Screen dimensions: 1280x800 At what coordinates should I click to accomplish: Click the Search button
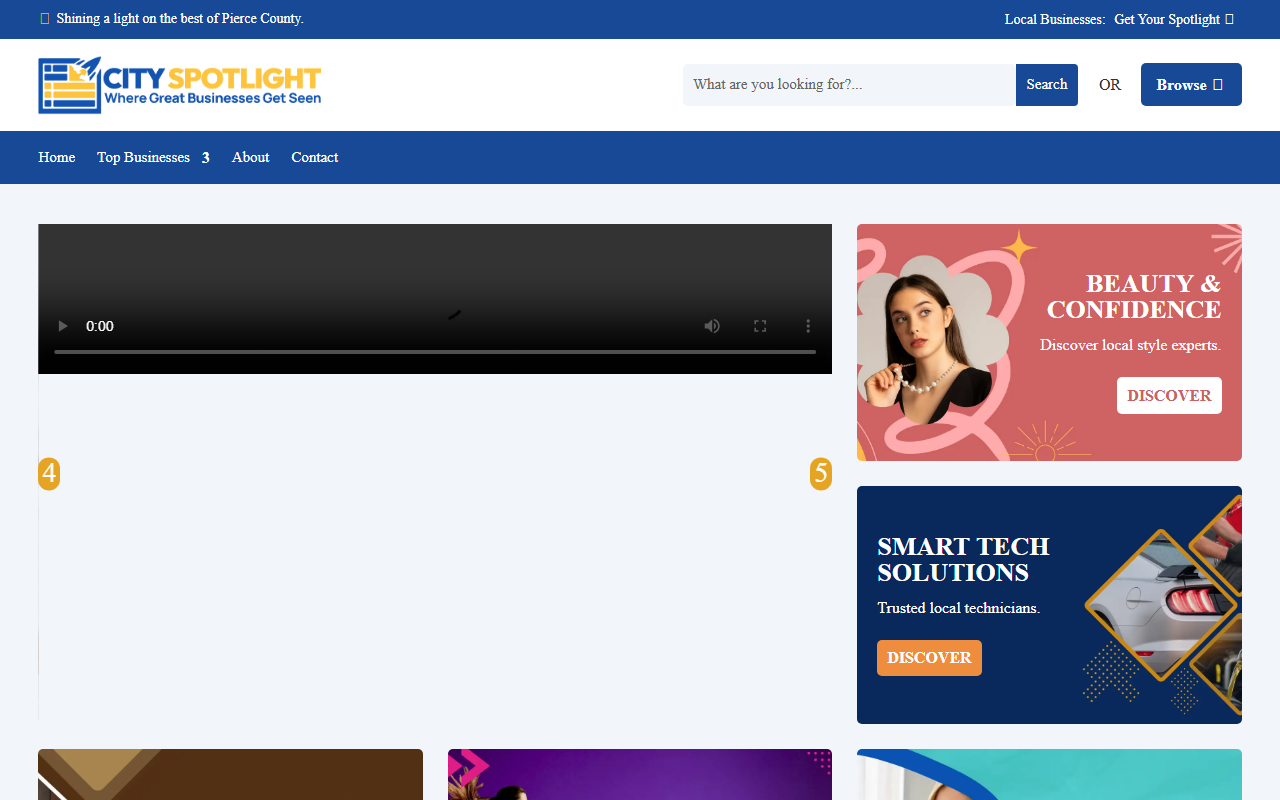pyautogui.click(x=1047, y=85)
